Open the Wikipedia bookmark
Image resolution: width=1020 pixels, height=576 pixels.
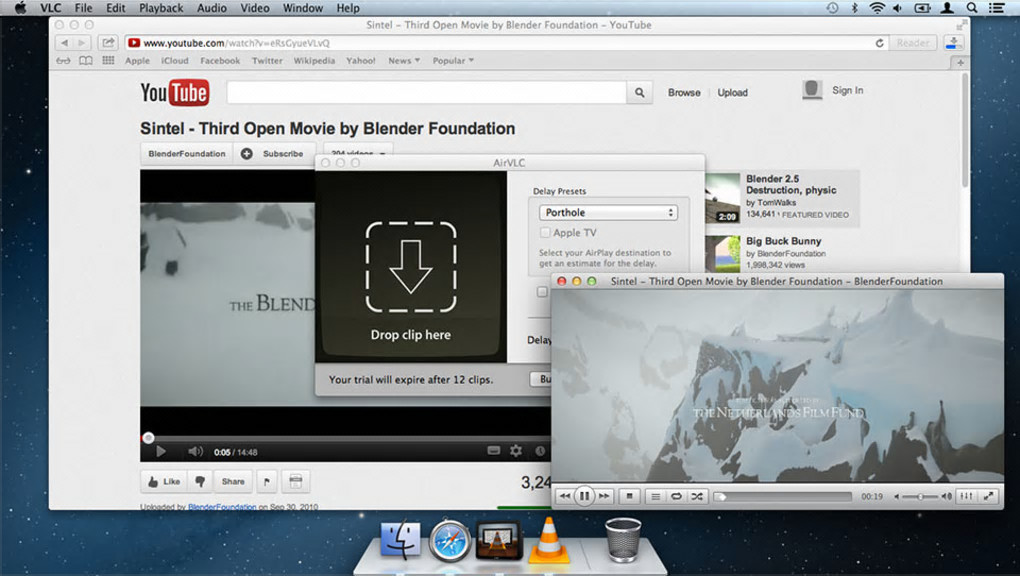(x=314, y=61)
